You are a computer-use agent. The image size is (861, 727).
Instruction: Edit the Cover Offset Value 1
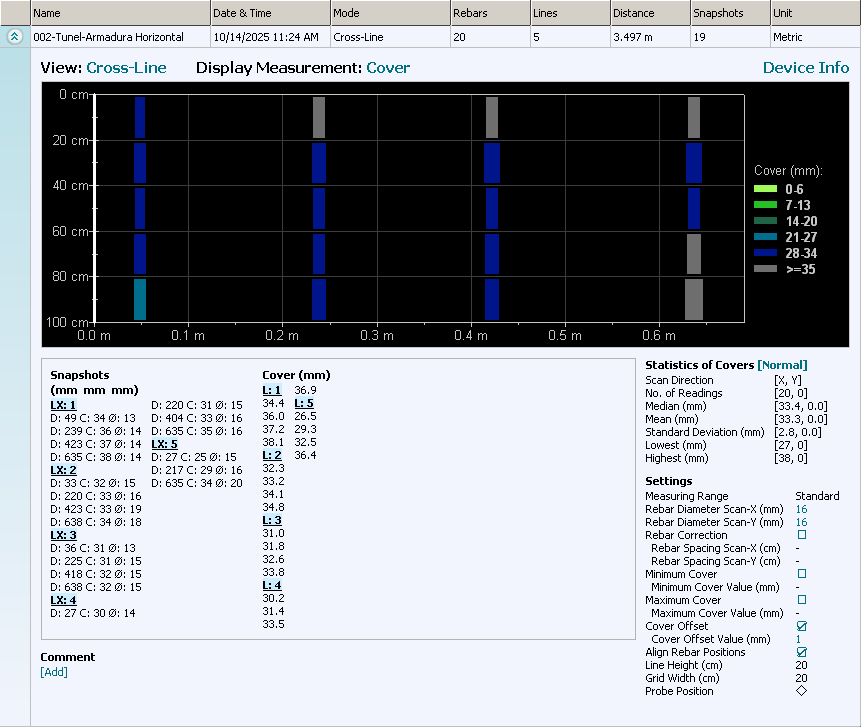click(798, 639)
